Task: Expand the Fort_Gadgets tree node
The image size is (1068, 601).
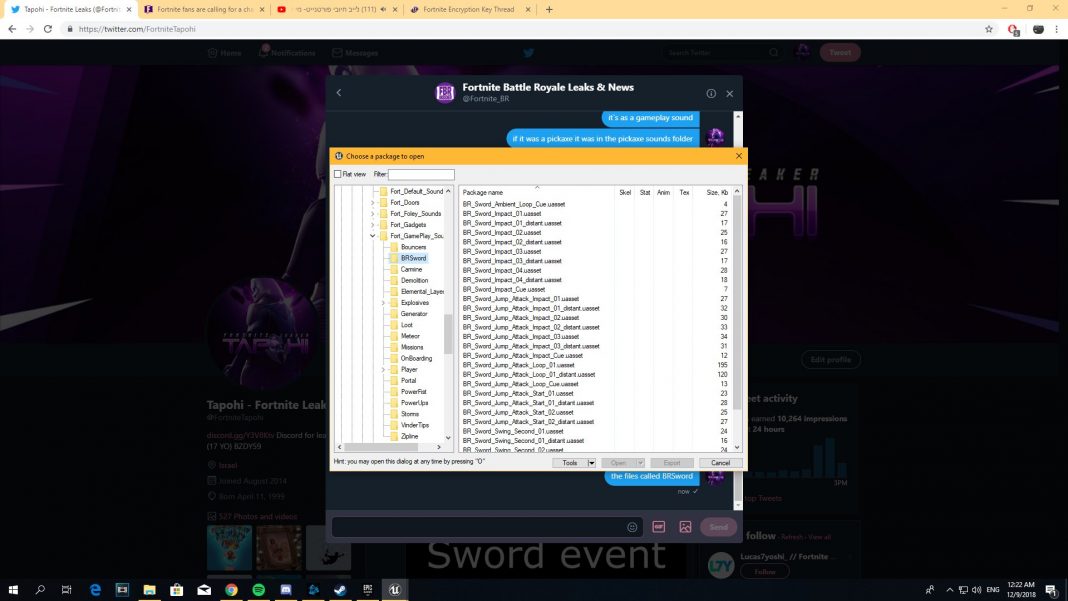Action: click(373, 225)
